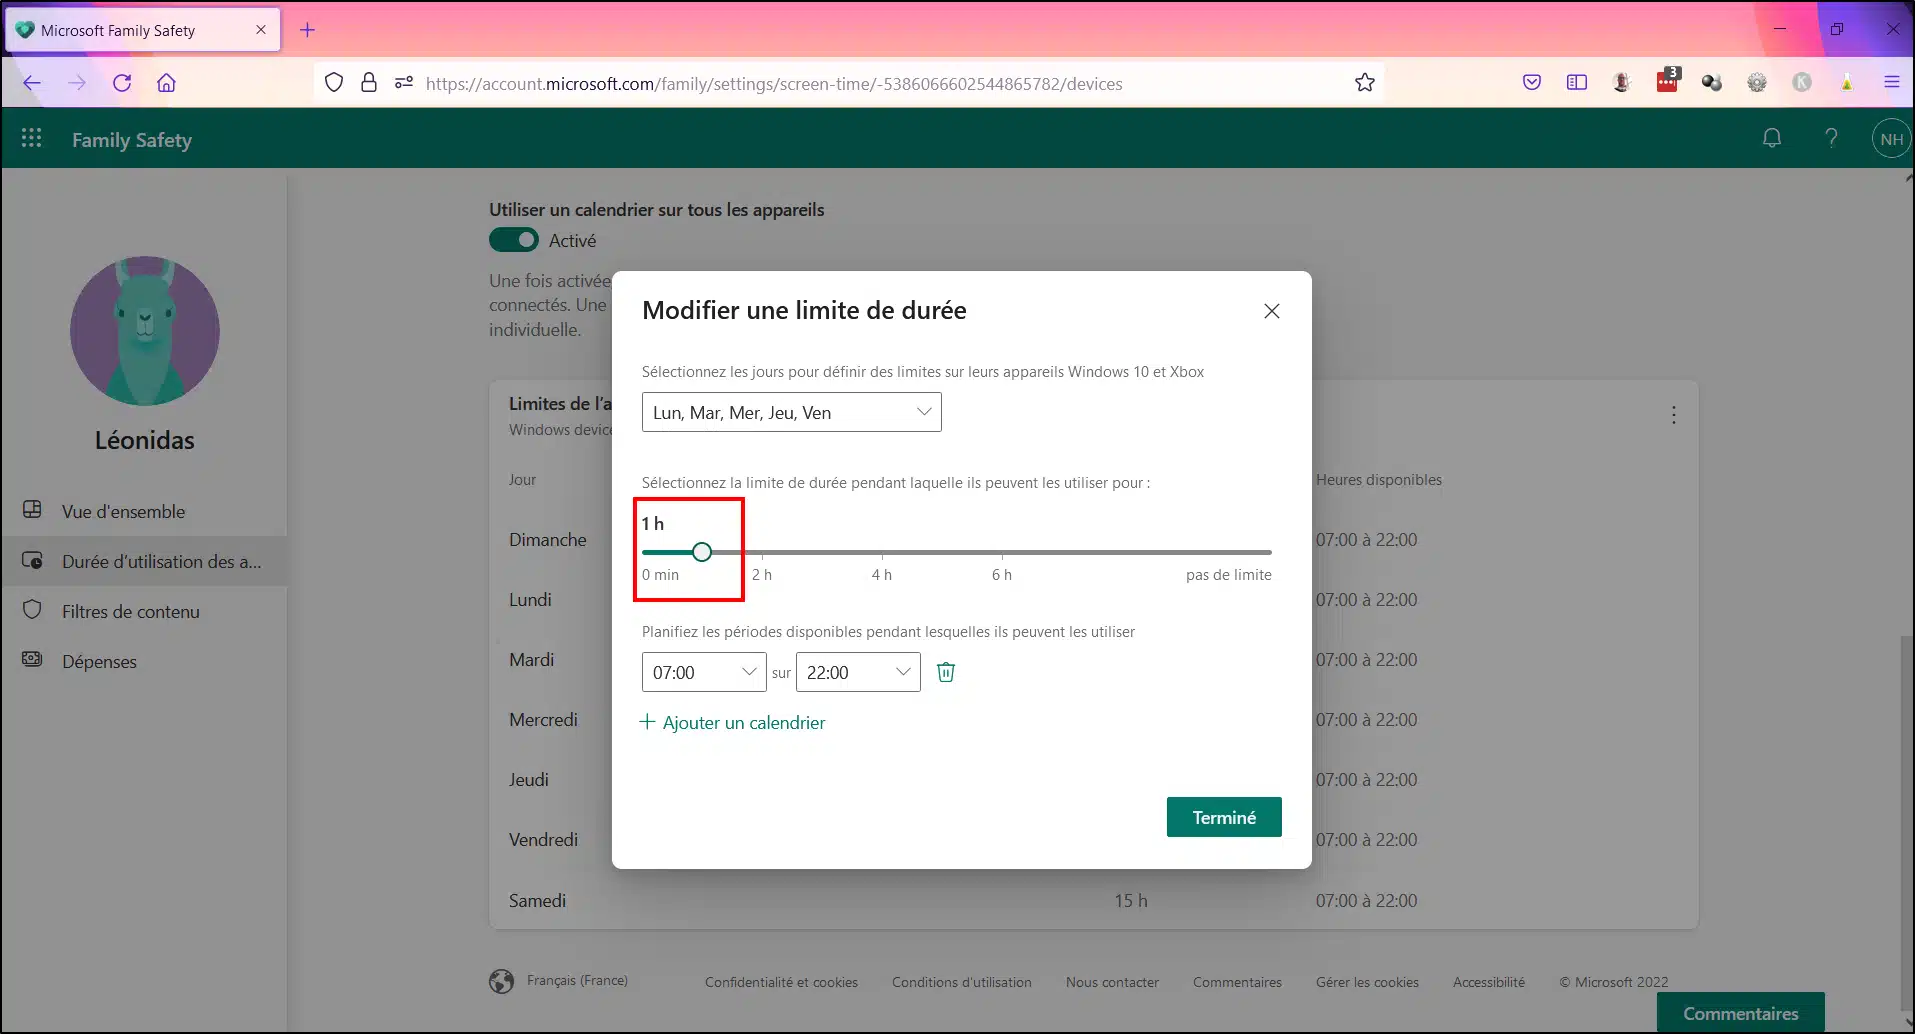1915x1034 pixels.
Task: Click the Mercredi row label
Action: [x=543, y=720]
